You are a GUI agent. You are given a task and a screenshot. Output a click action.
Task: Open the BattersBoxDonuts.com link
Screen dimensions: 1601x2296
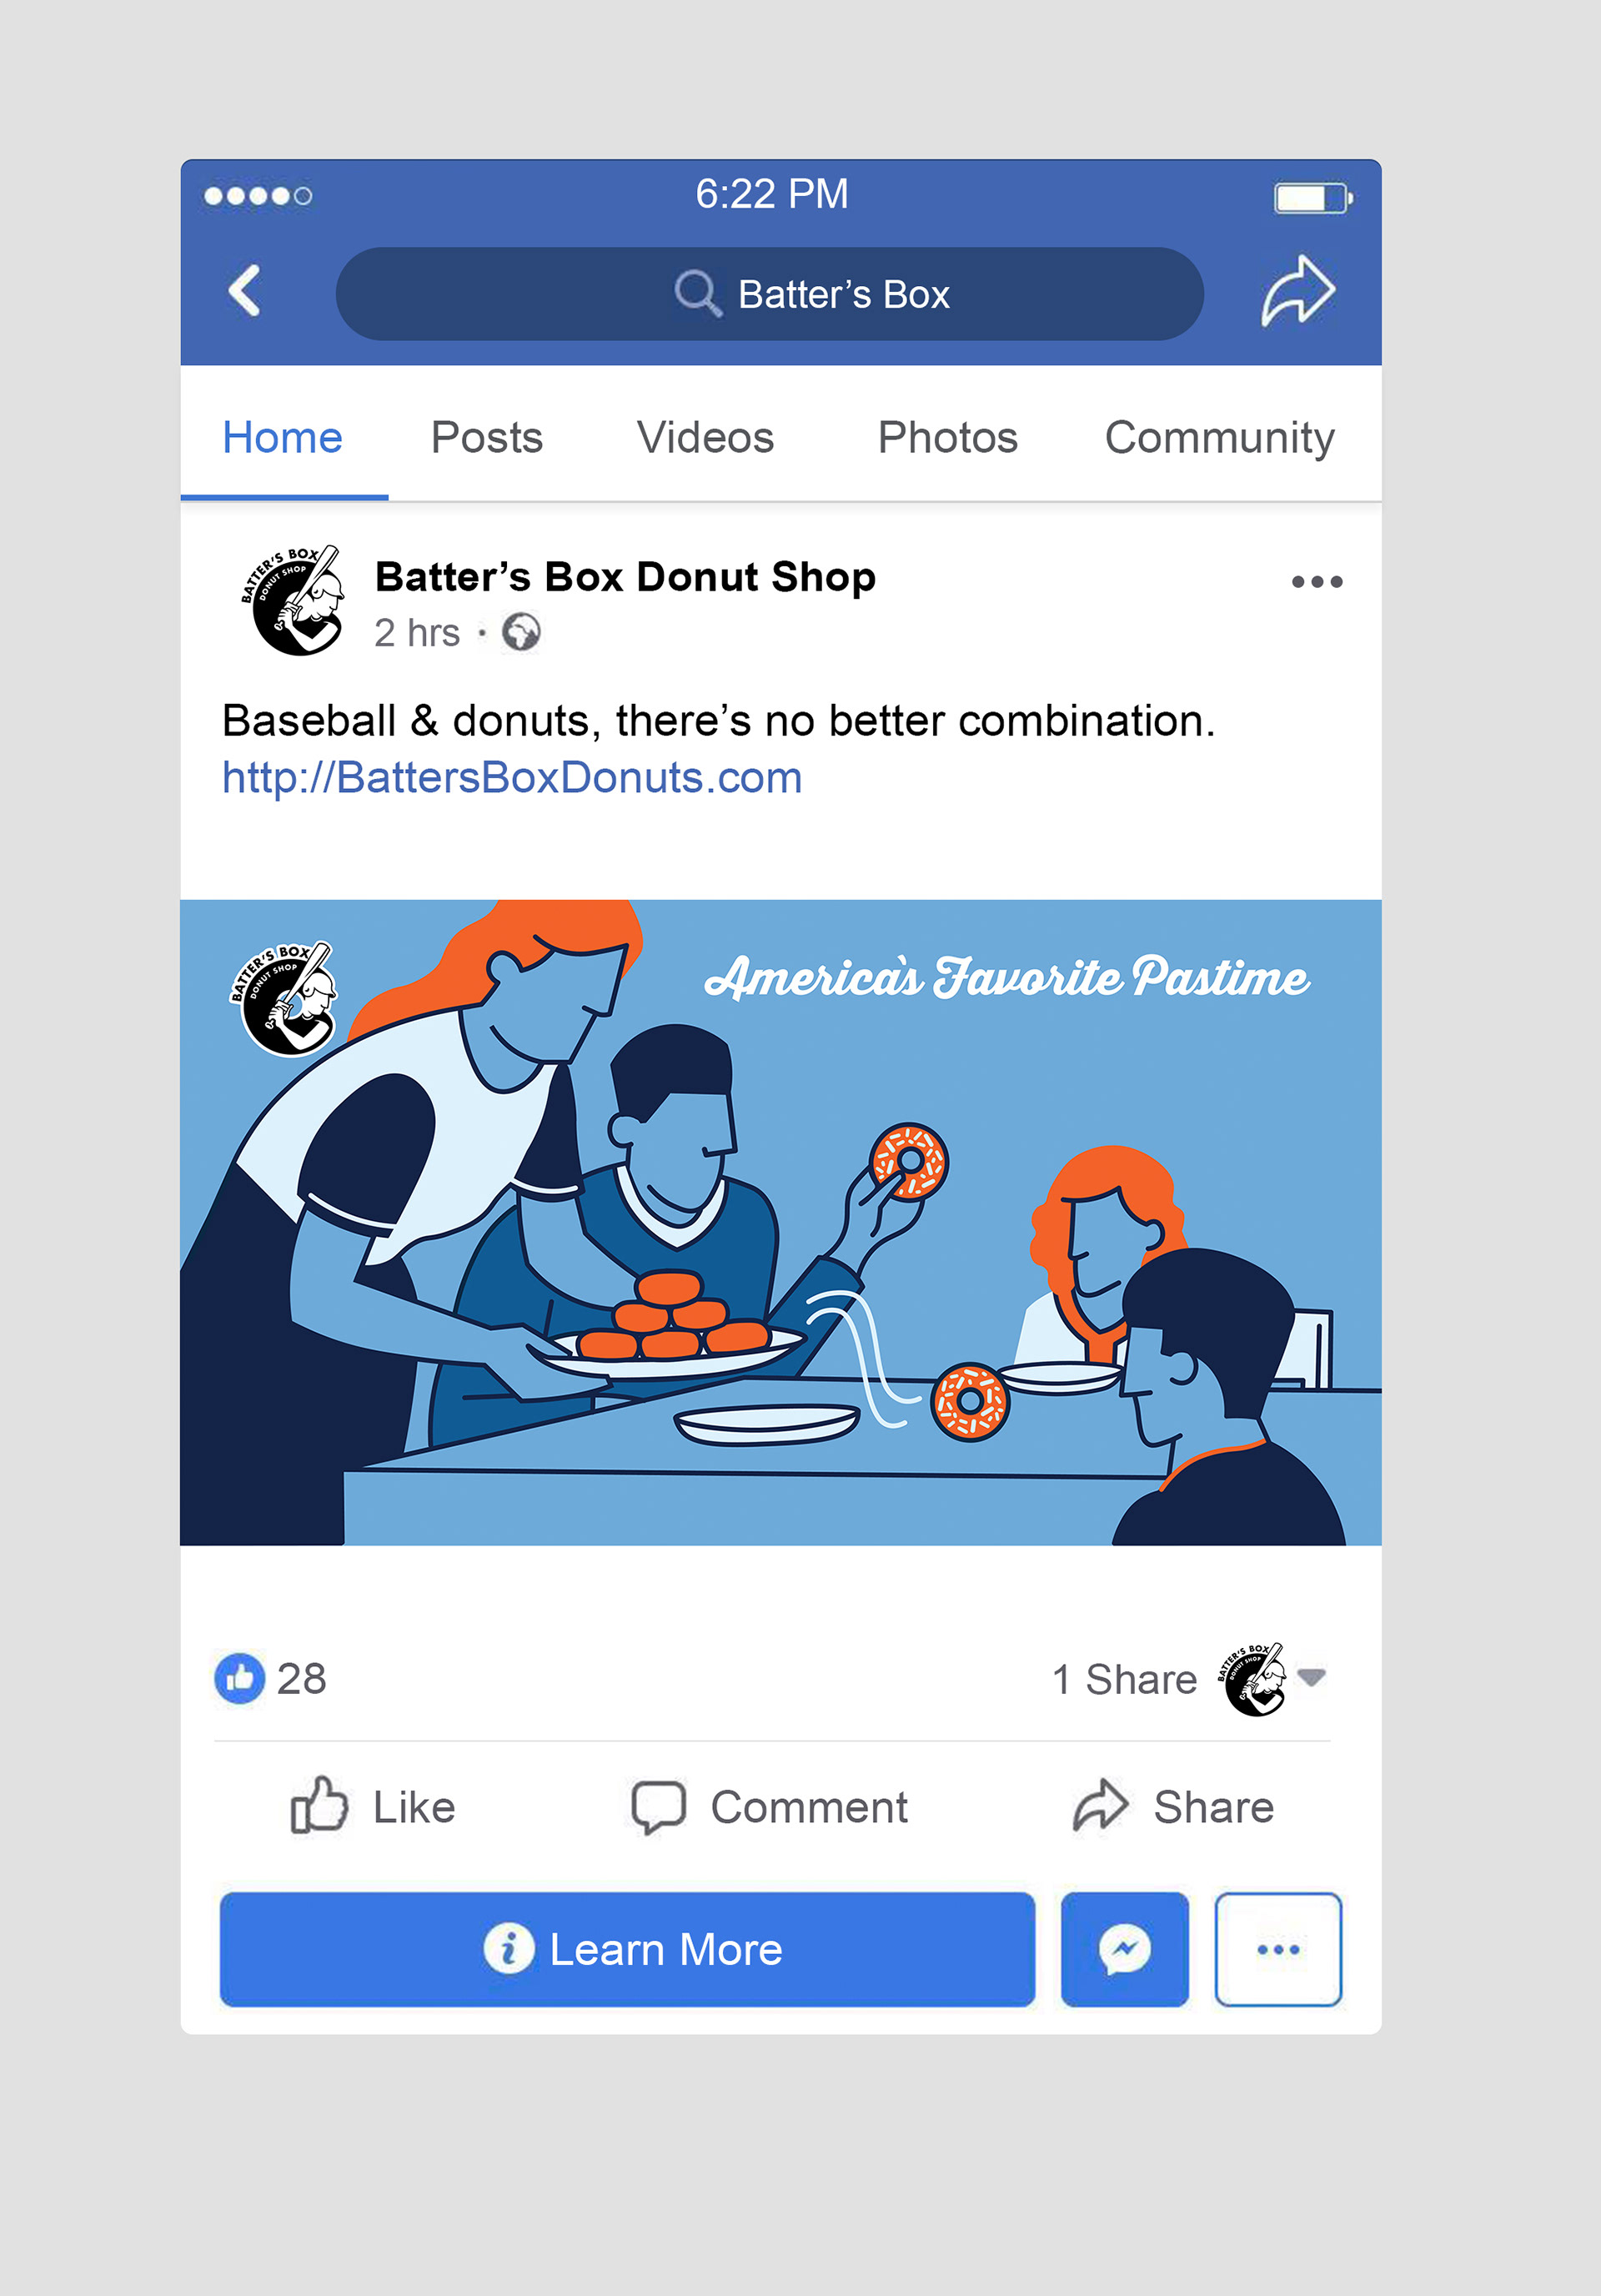point(512,777)
